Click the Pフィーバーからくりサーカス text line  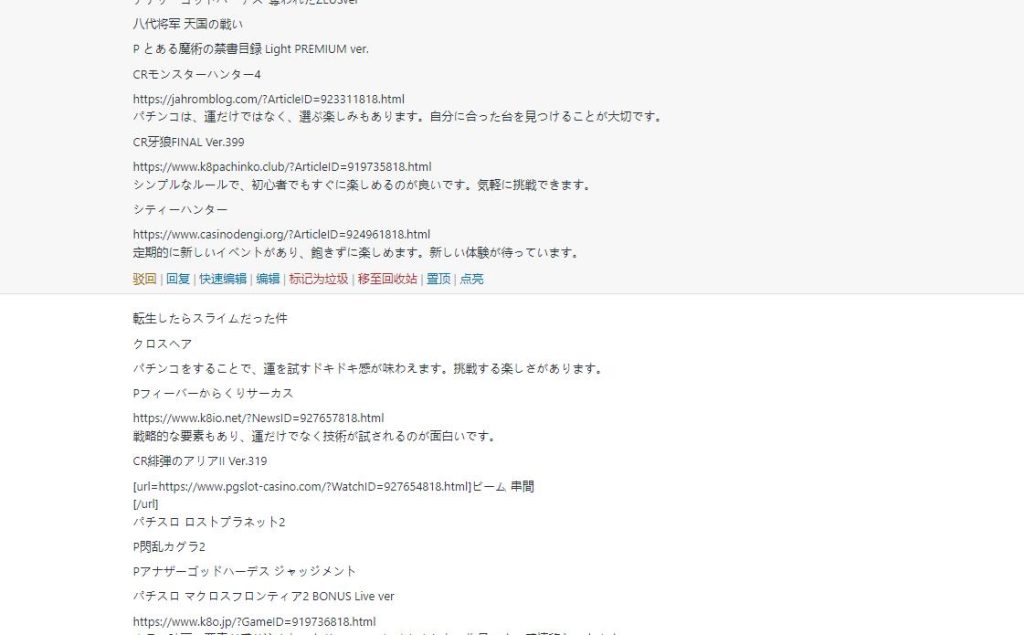pyautogui.click(x=213, y=393)
